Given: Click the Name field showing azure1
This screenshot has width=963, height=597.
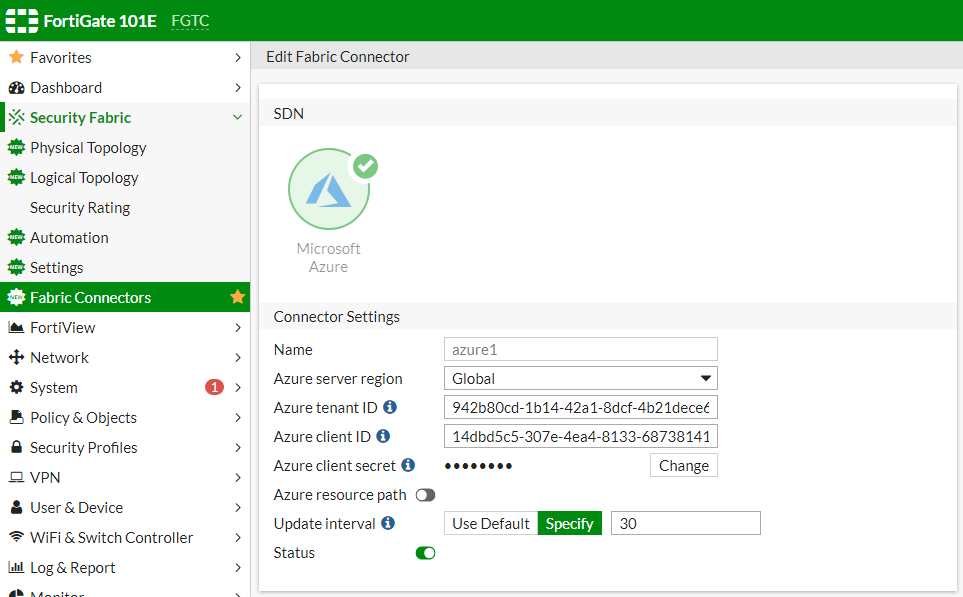Looking at the screenshot, I should [580, 349].
